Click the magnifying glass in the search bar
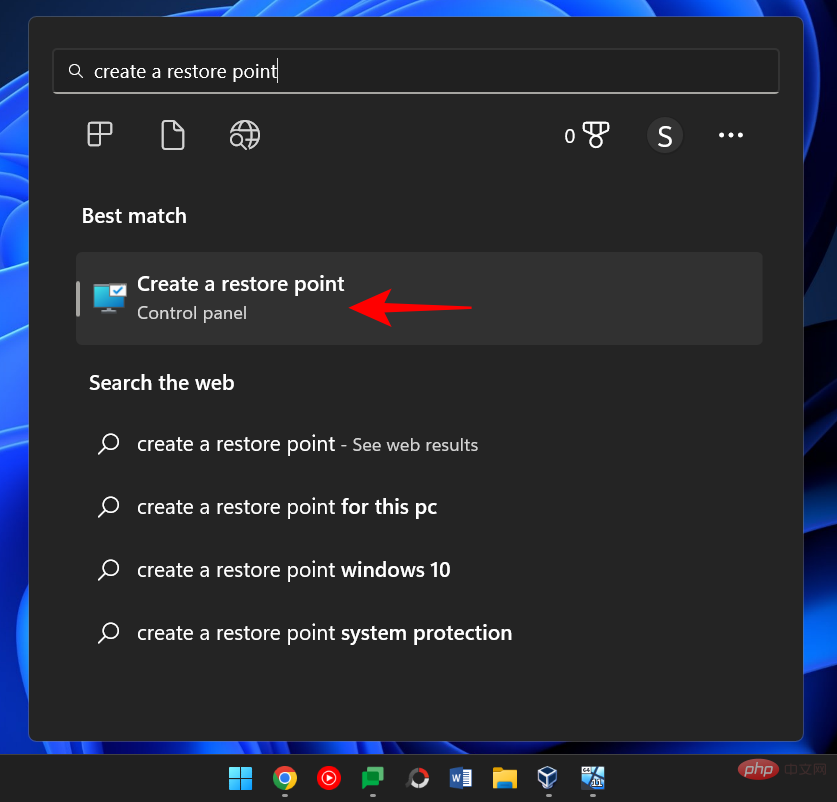Screen dimensions: 837x802 (75, 71)
